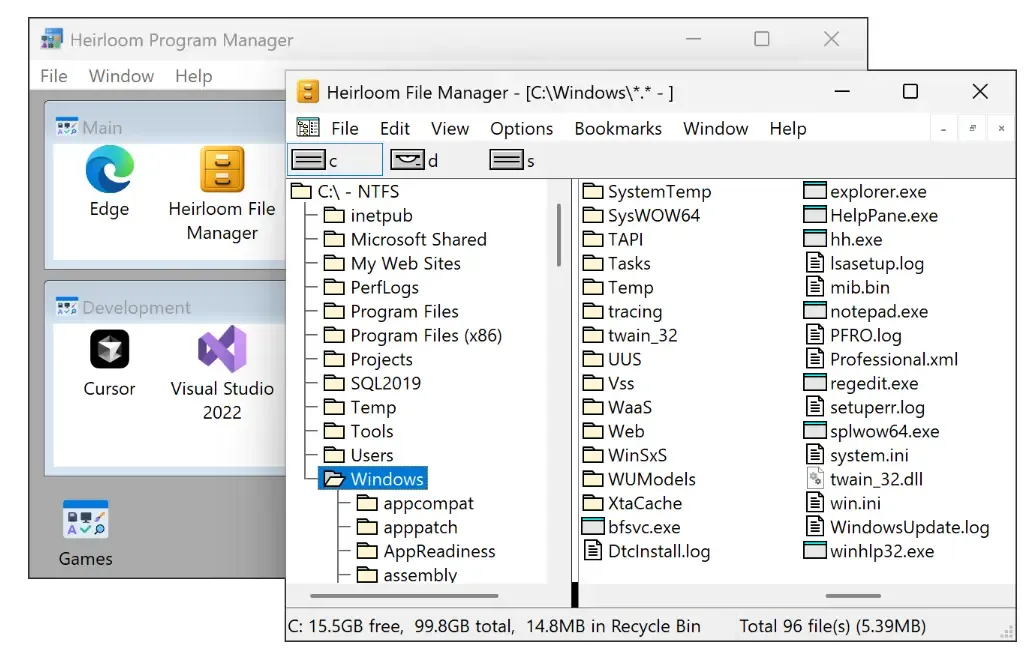The width and height of the screenshot is (1036, 661).
Task: Select SQL2019 folder in tree
Action: (x=373, y=383)
